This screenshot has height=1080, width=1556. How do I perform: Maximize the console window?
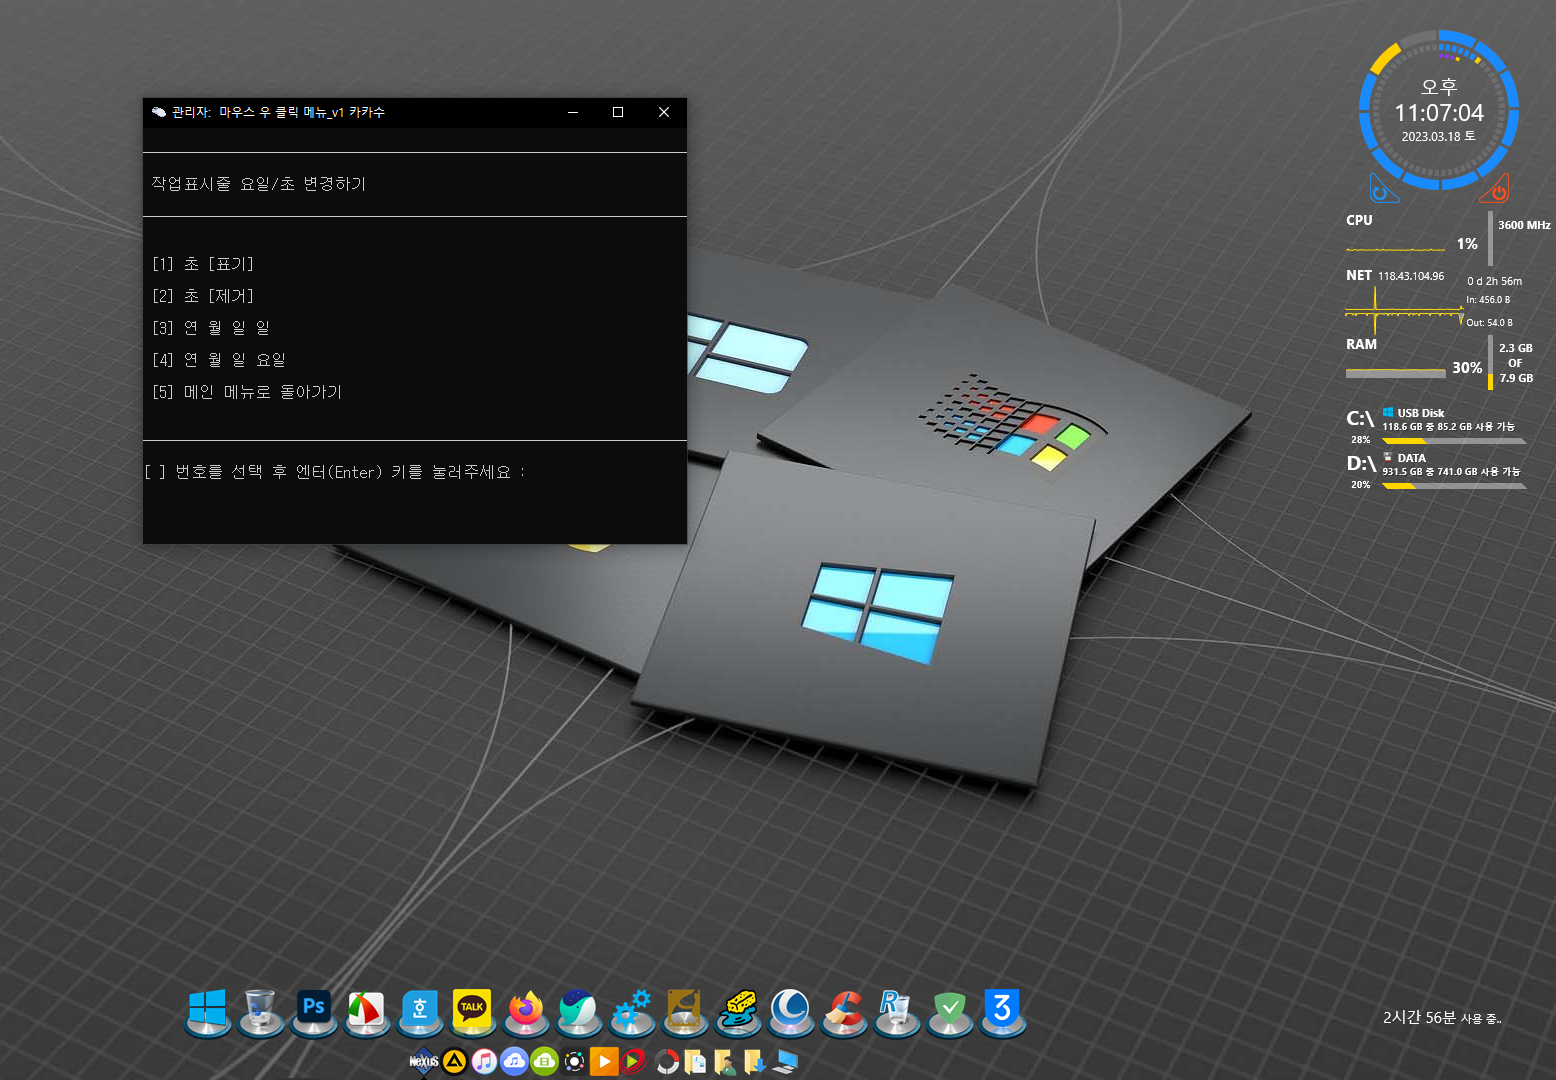click(618, 112)
